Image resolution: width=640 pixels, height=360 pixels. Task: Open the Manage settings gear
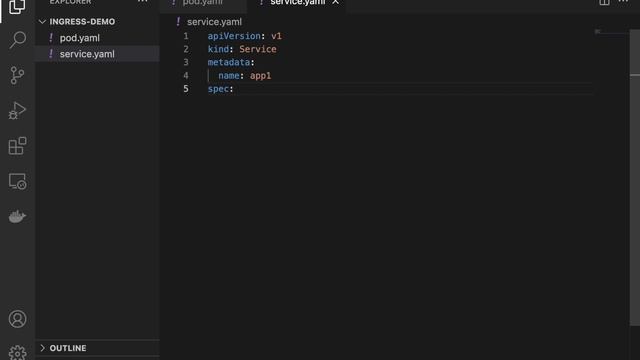(x=17, y=353)
